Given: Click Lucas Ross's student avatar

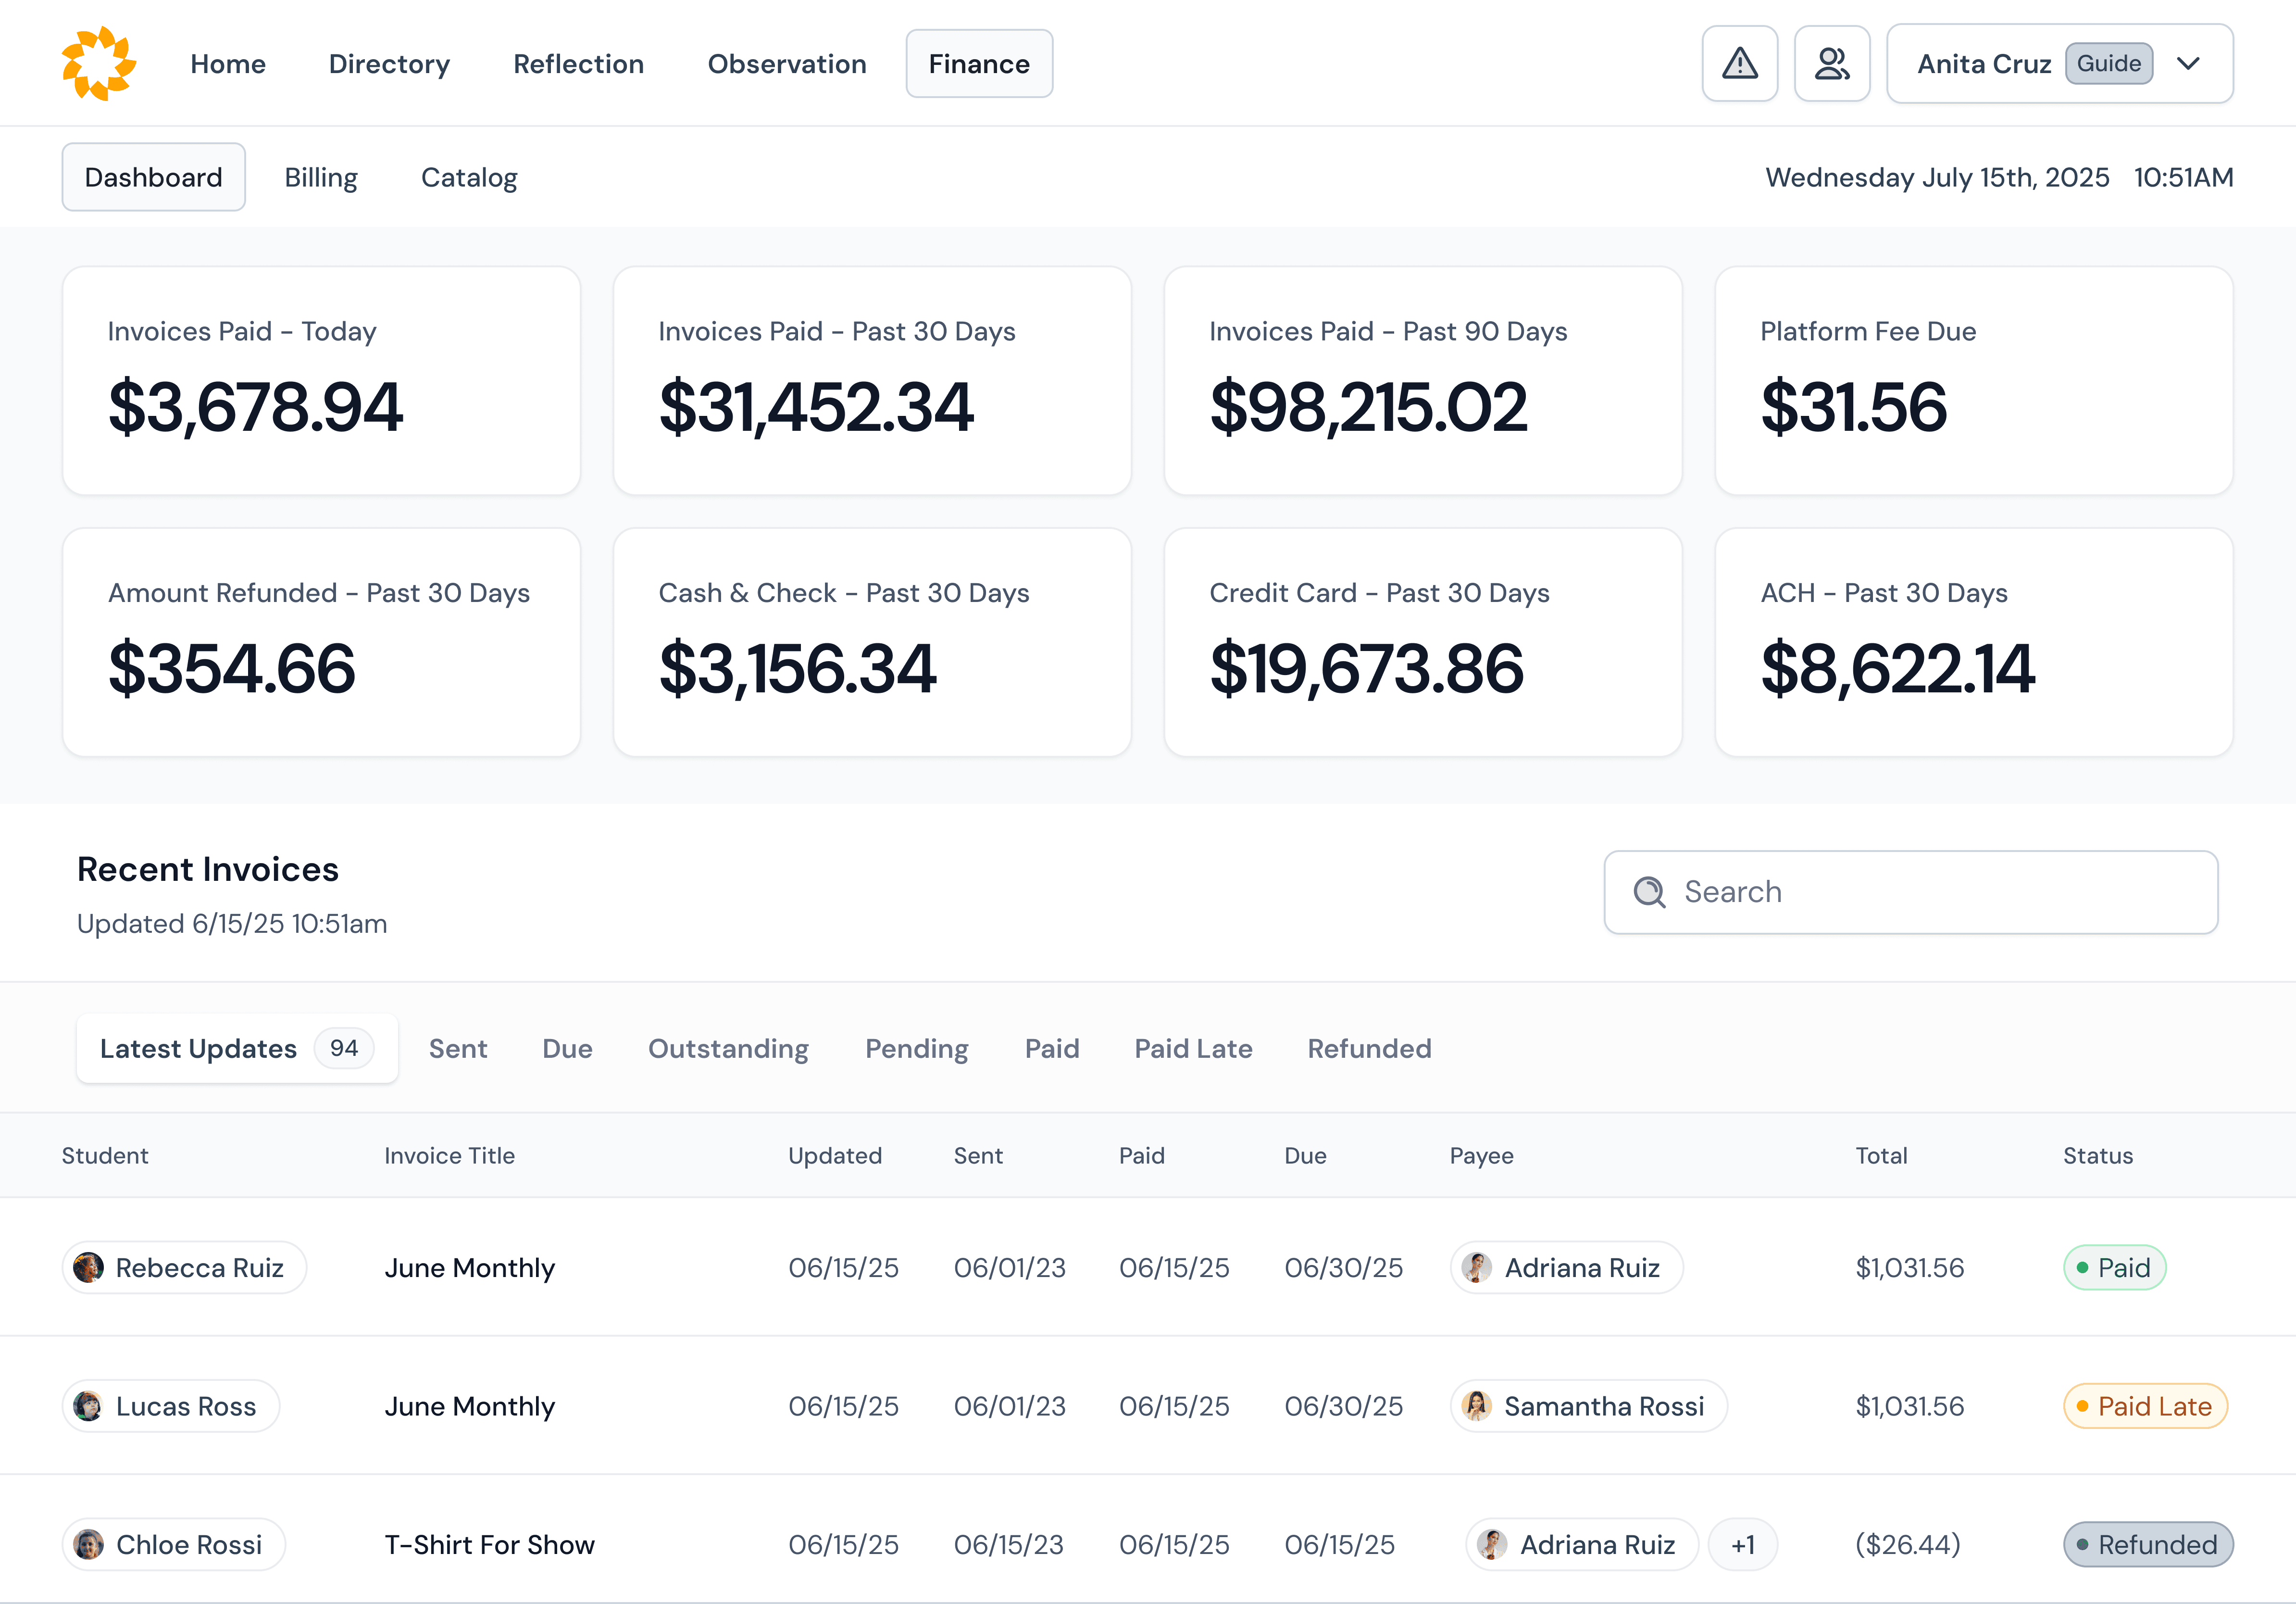Looking at the screenshot, I should pyautogui.click(x=89, y=1406).
